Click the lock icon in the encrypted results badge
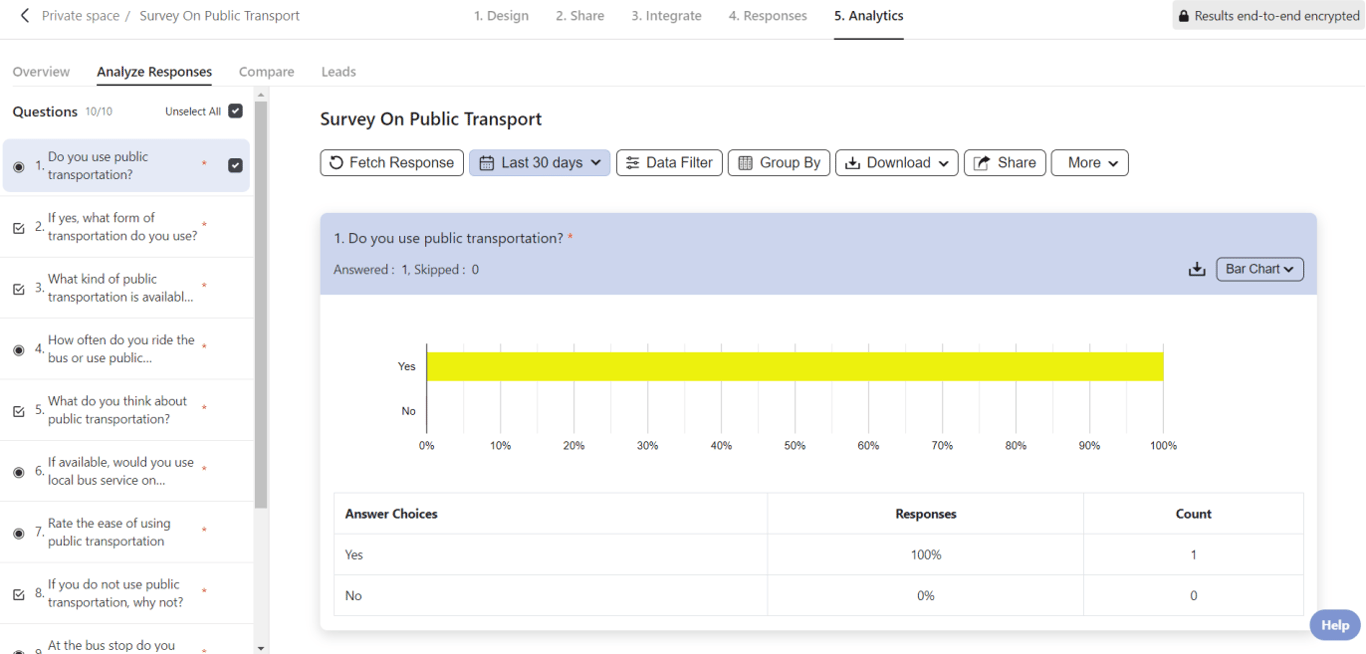 pyautogui.click(x=1184, y=16)
